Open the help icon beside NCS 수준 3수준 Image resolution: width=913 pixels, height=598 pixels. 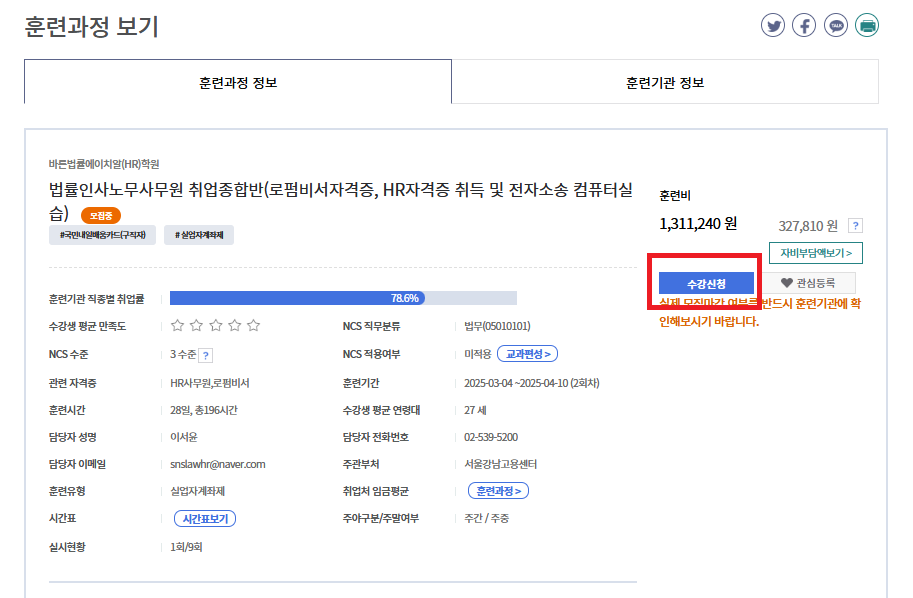click(206, 355)
